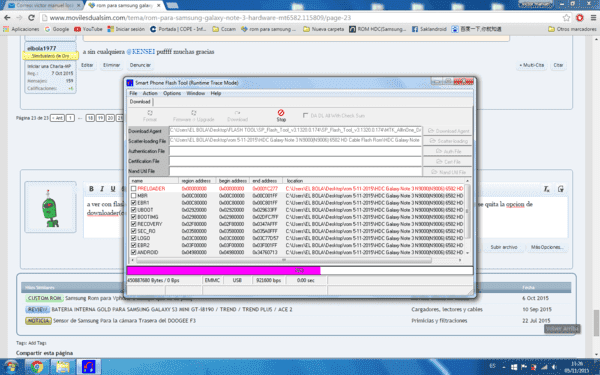Toggle the BOOTIMG partition checkbox

coord(134,217)
